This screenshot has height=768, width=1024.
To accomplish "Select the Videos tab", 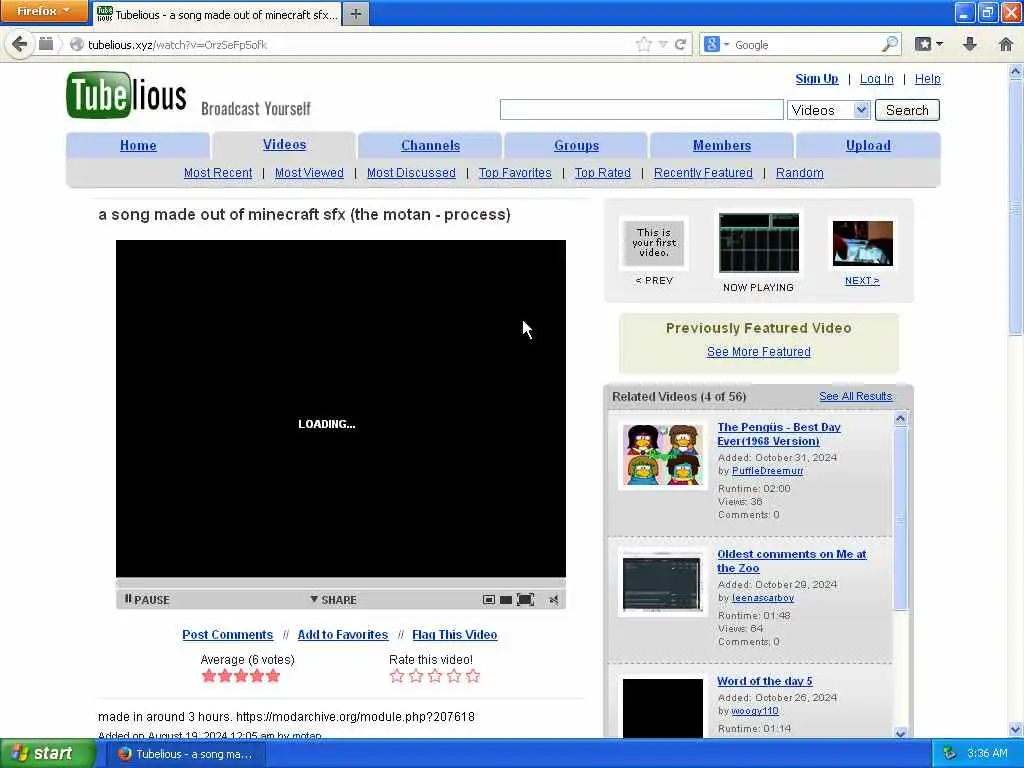I will [284, 145].
